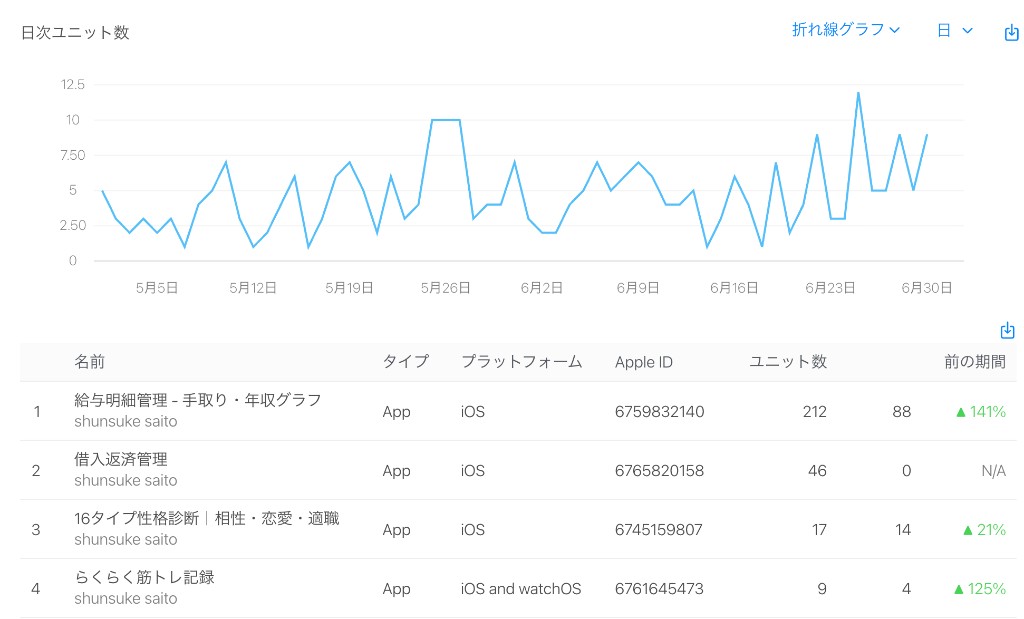The height and width of the screenshot is (619, 1024).
Task: Open the 日 interval dropdown
Action: pos(955,30)
